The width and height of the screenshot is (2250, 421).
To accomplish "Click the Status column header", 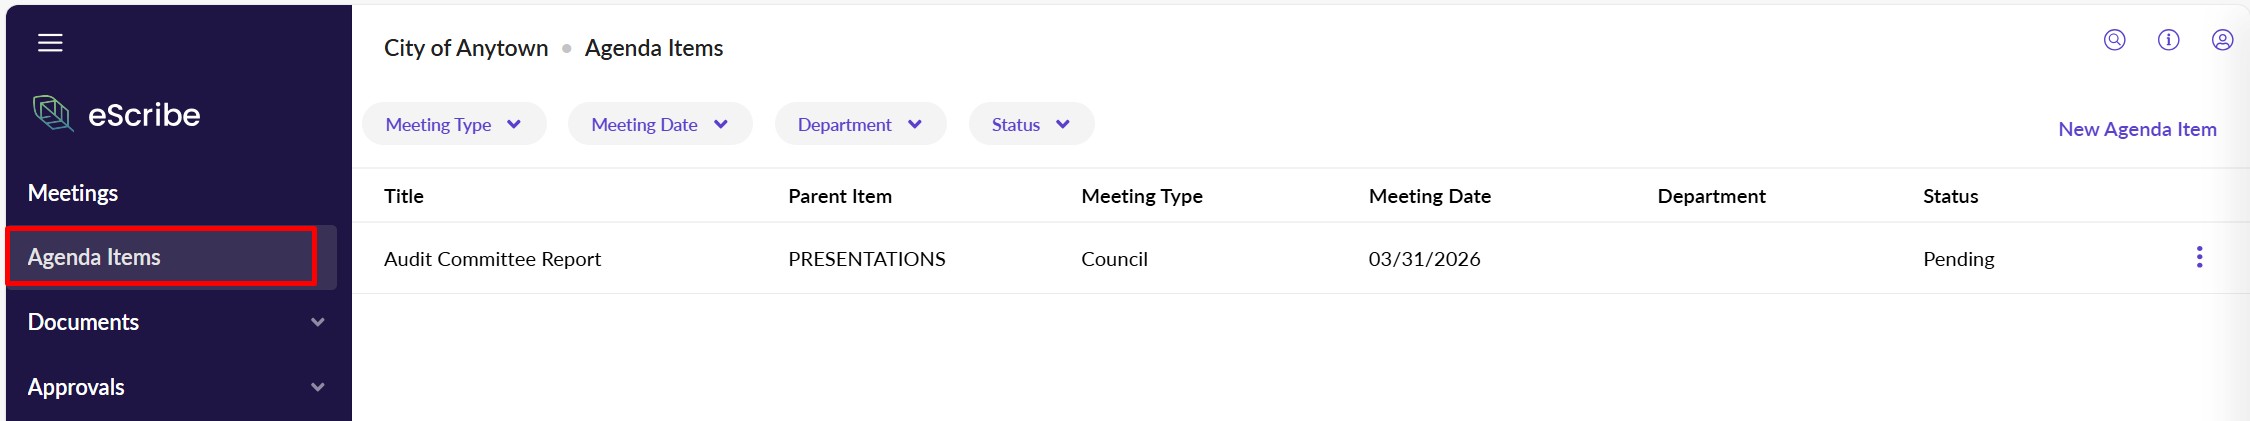I will (x=1950, y=196).
